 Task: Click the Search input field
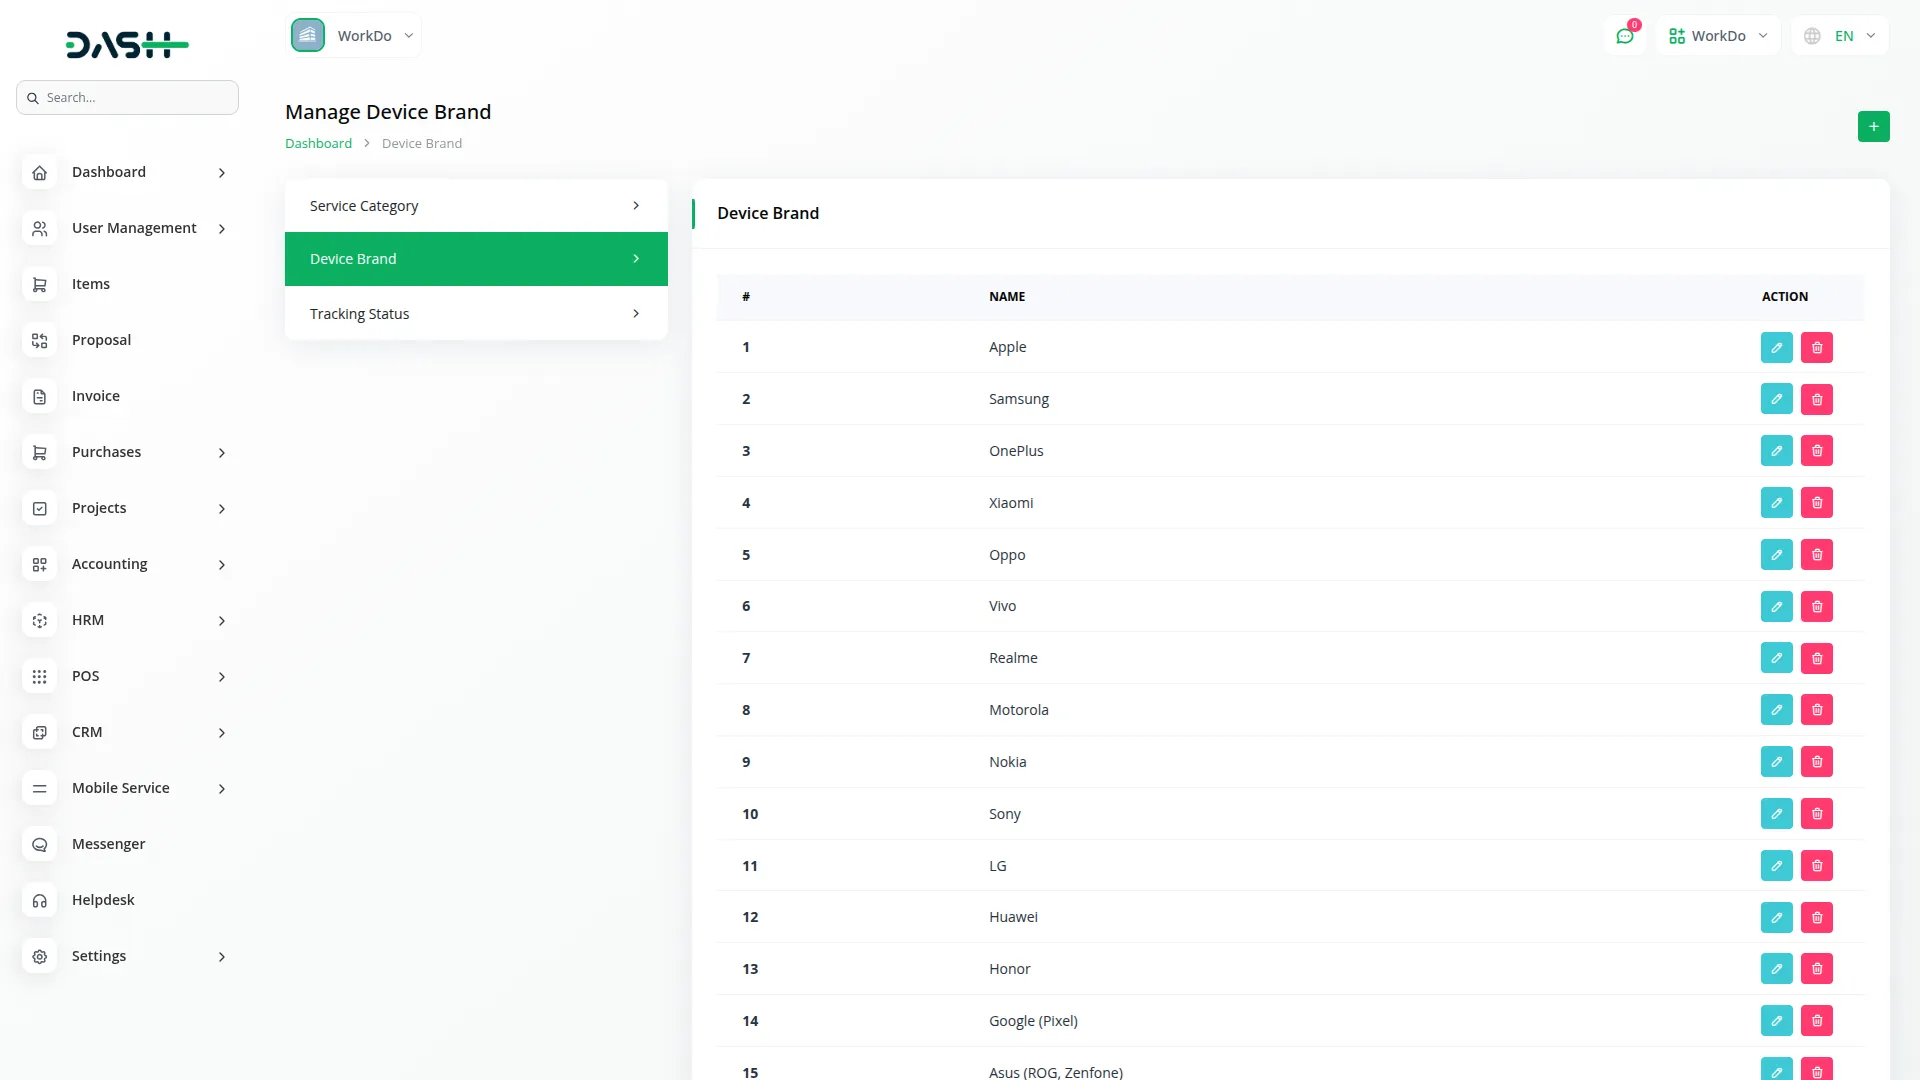(127, 97)
